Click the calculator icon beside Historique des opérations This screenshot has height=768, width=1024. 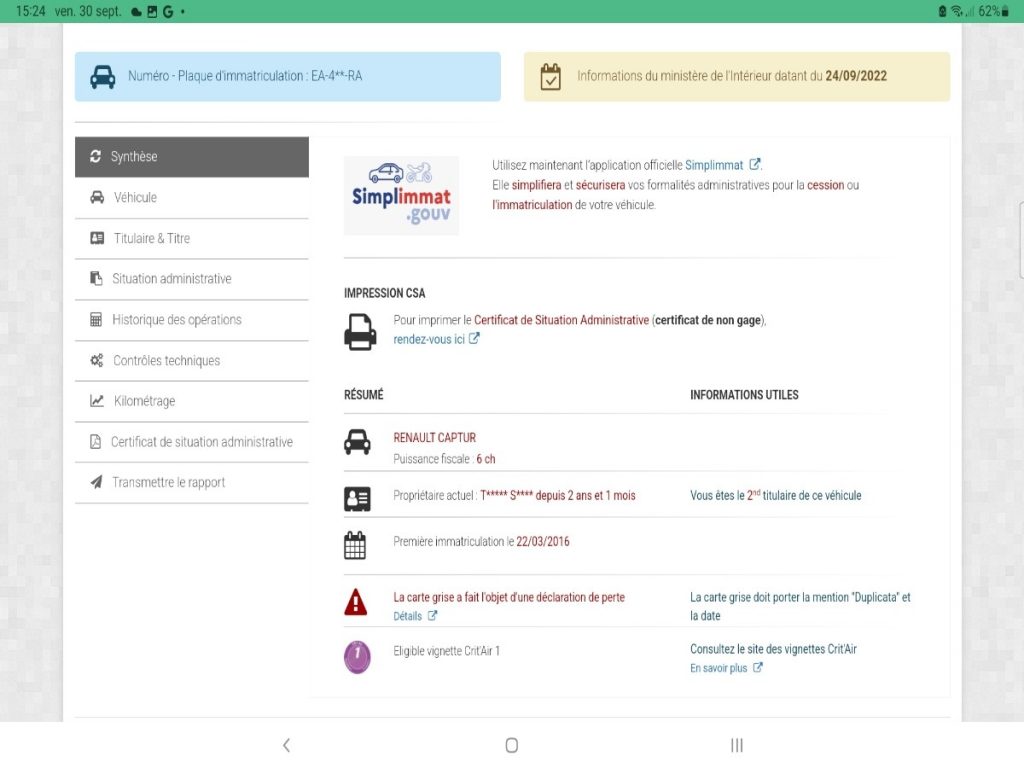pyautogui.click(x=96, y=319)
